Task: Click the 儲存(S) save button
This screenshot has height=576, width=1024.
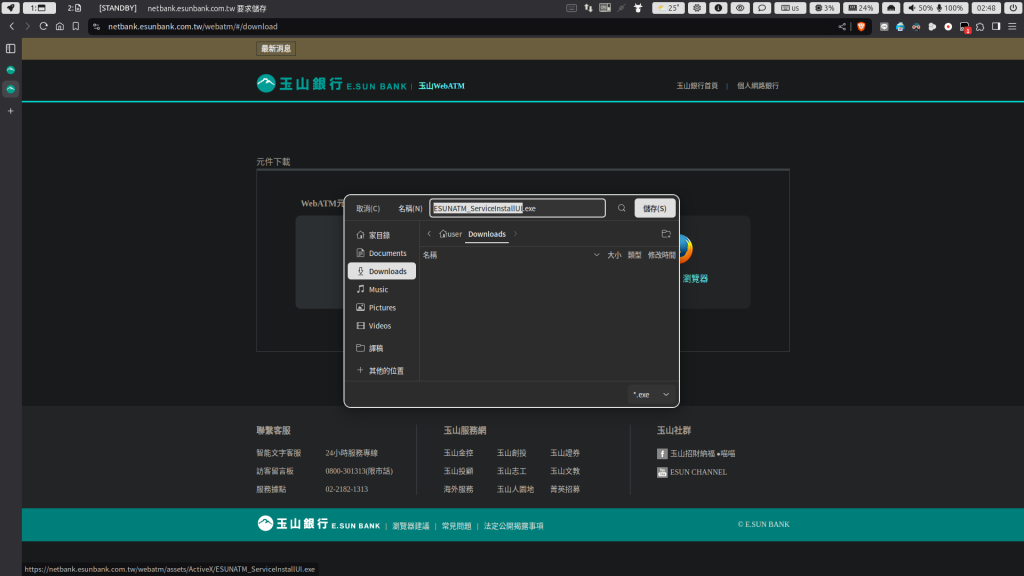Action: (x=654, y=208)
